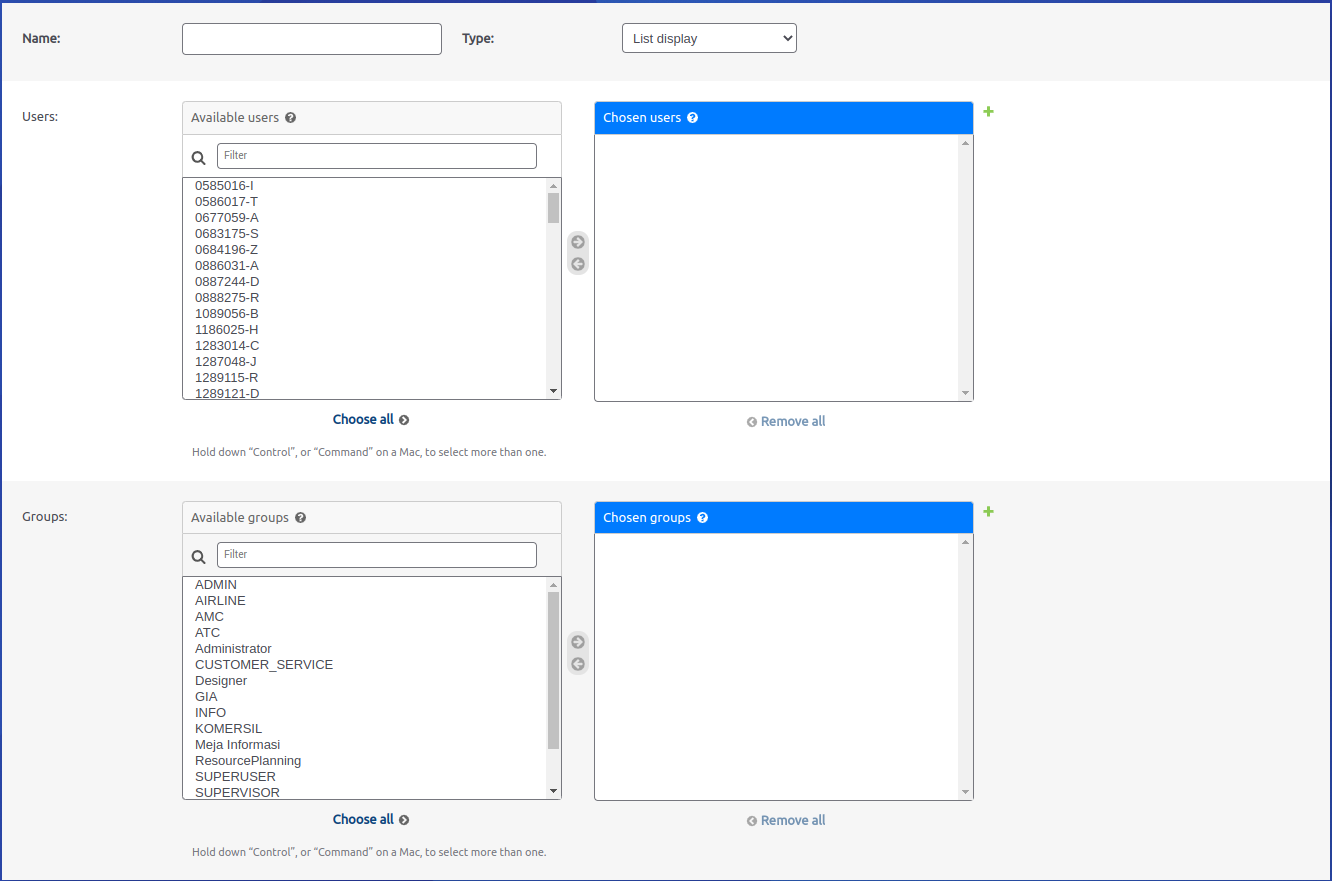1332x881 pixels.
Task: Click Remove all under Chosen users
Action: pos(786,422)
